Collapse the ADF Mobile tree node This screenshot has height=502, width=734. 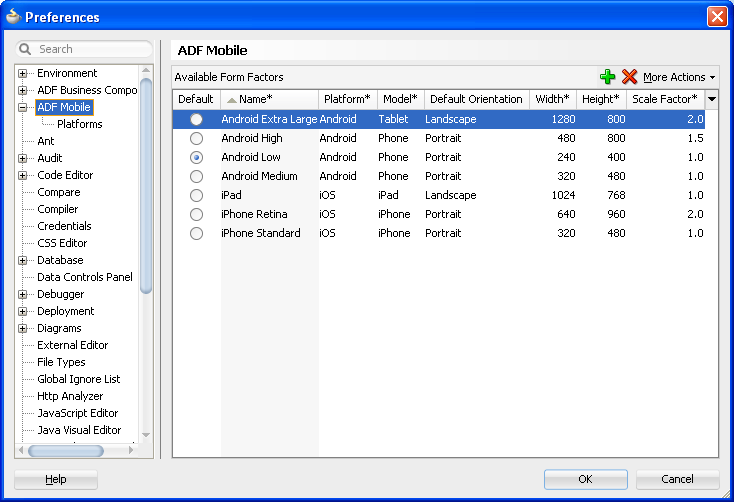[x=22, y=107]
